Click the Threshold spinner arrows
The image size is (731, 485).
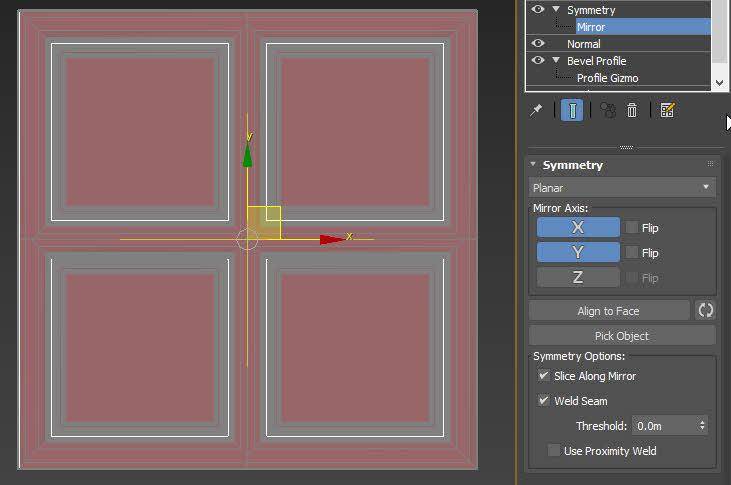click(x=702, y=426)
